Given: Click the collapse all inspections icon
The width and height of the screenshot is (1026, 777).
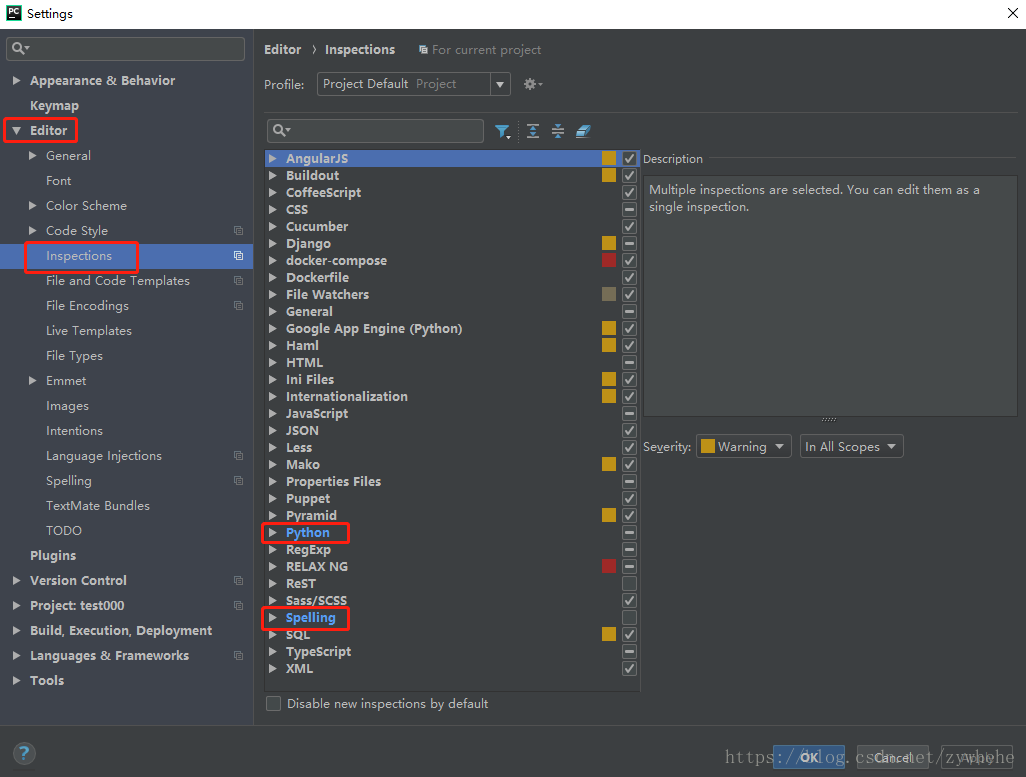Looking at the screenshot, I should (558, 131).
